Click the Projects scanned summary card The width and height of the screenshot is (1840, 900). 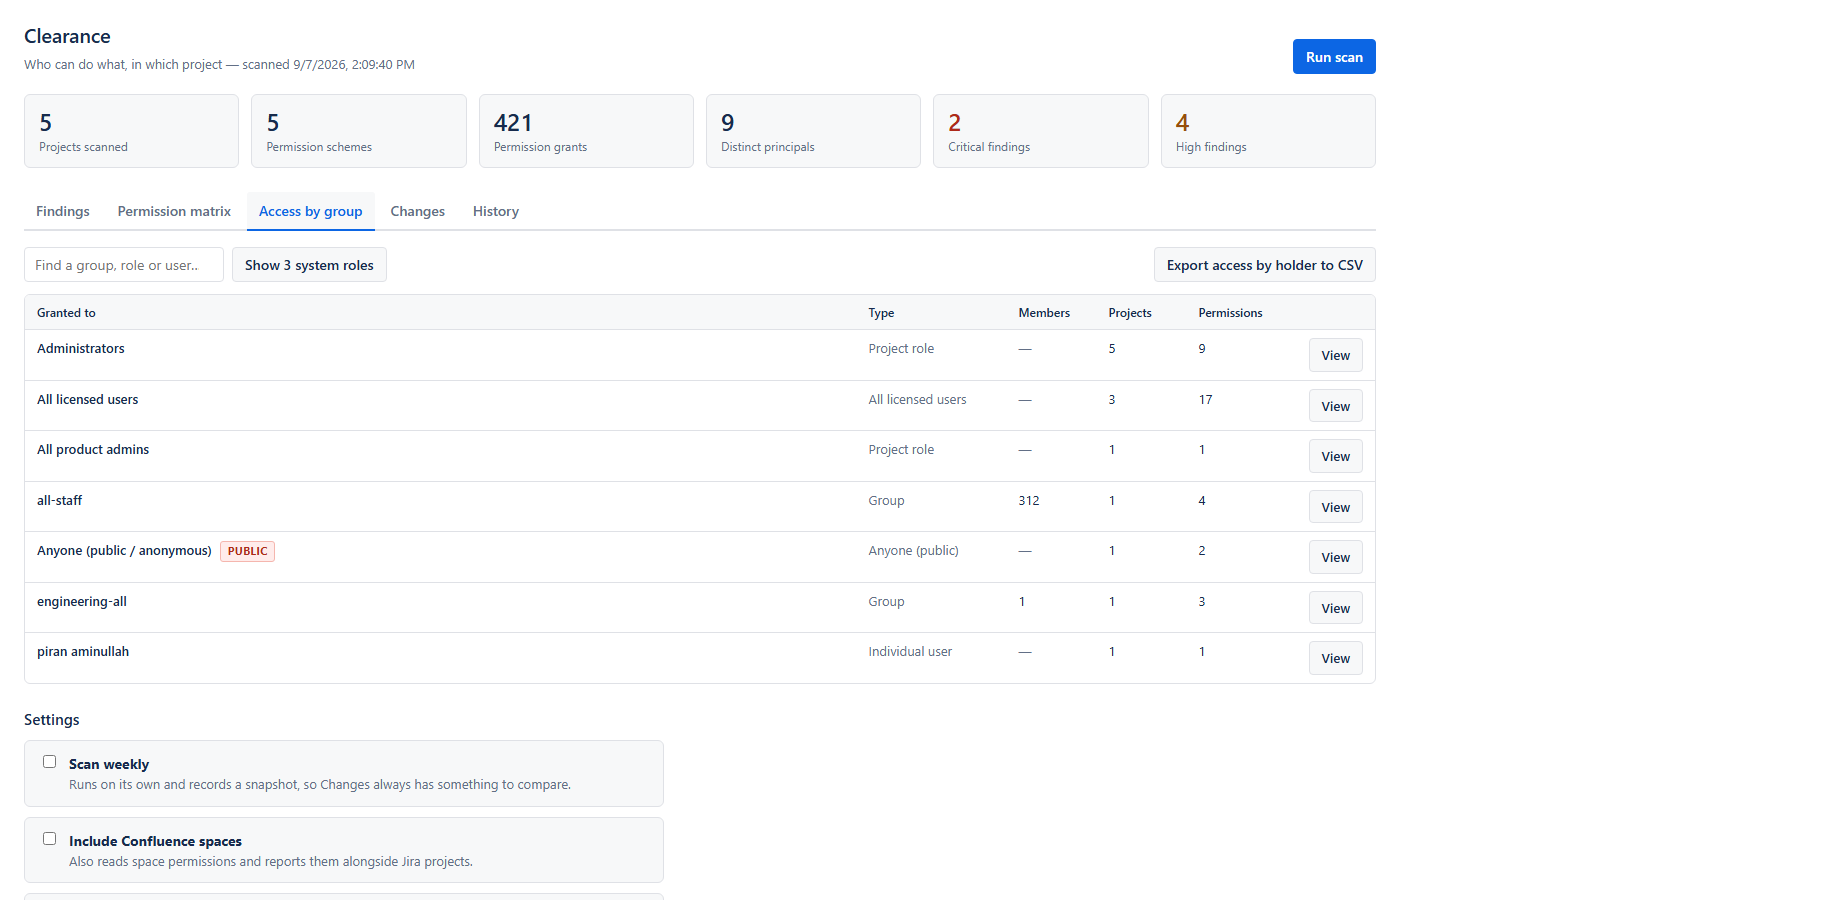pyautogui.click(x=132, y=131)
